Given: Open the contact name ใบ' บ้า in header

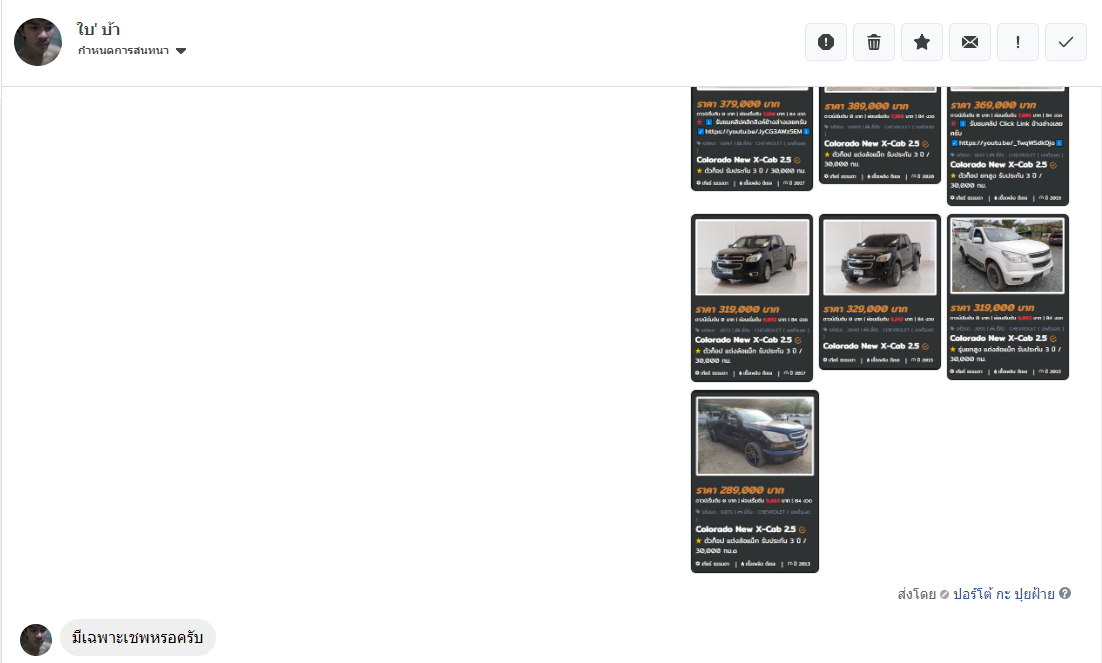Looking at the screenshot, I should [x=98, y=29].
